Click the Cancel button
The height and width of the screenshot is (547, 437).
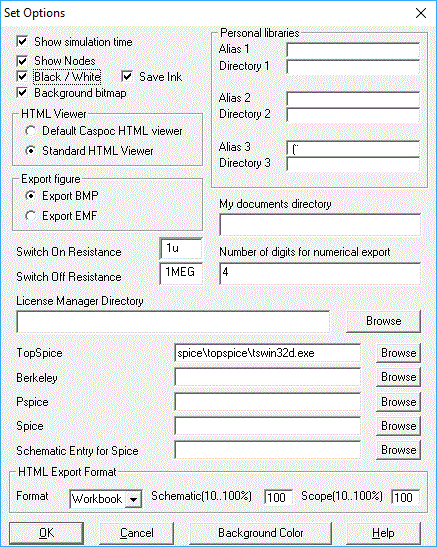point(136,533)
